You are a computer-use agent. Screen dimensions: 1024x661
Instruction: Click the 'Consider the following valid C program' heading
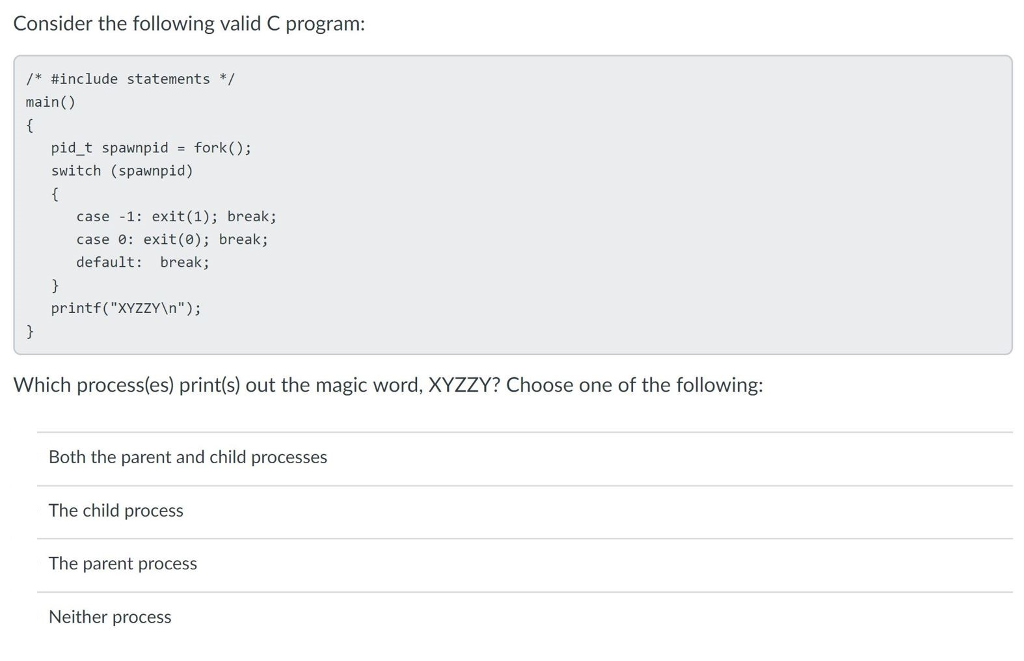pos(189,24)
